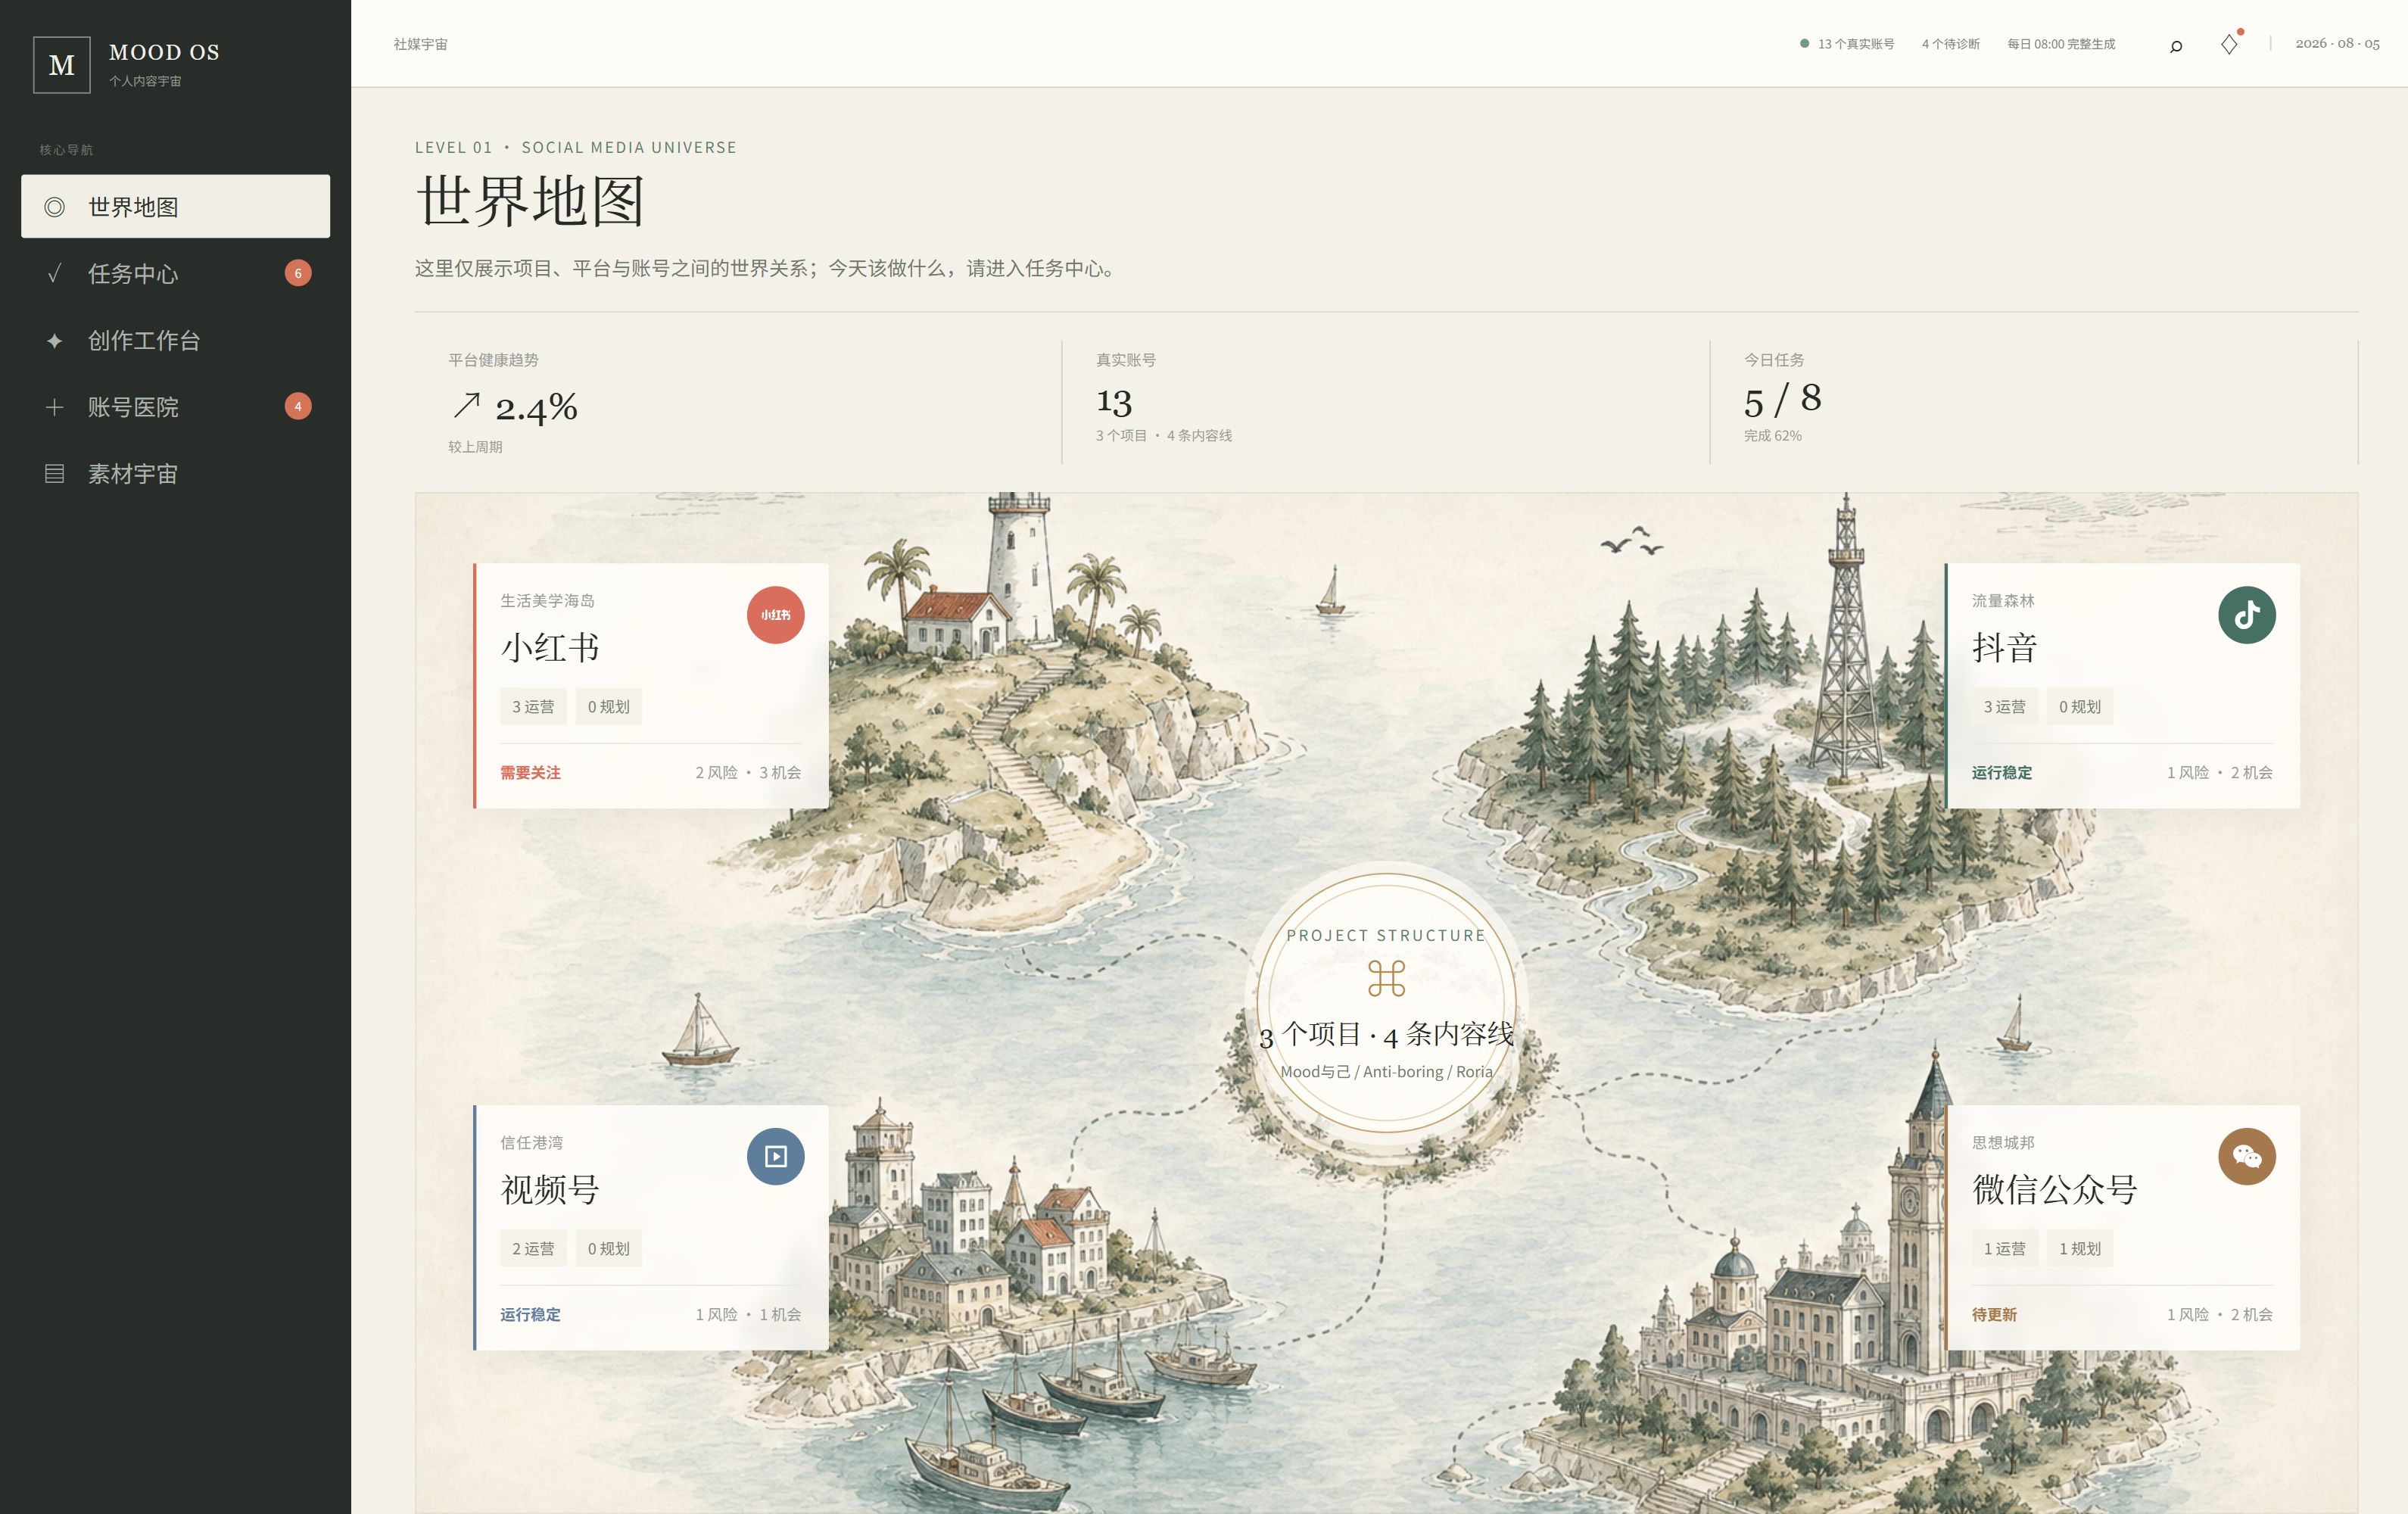Click the date 2026 · 08 · 05

tap(2337, 44)
